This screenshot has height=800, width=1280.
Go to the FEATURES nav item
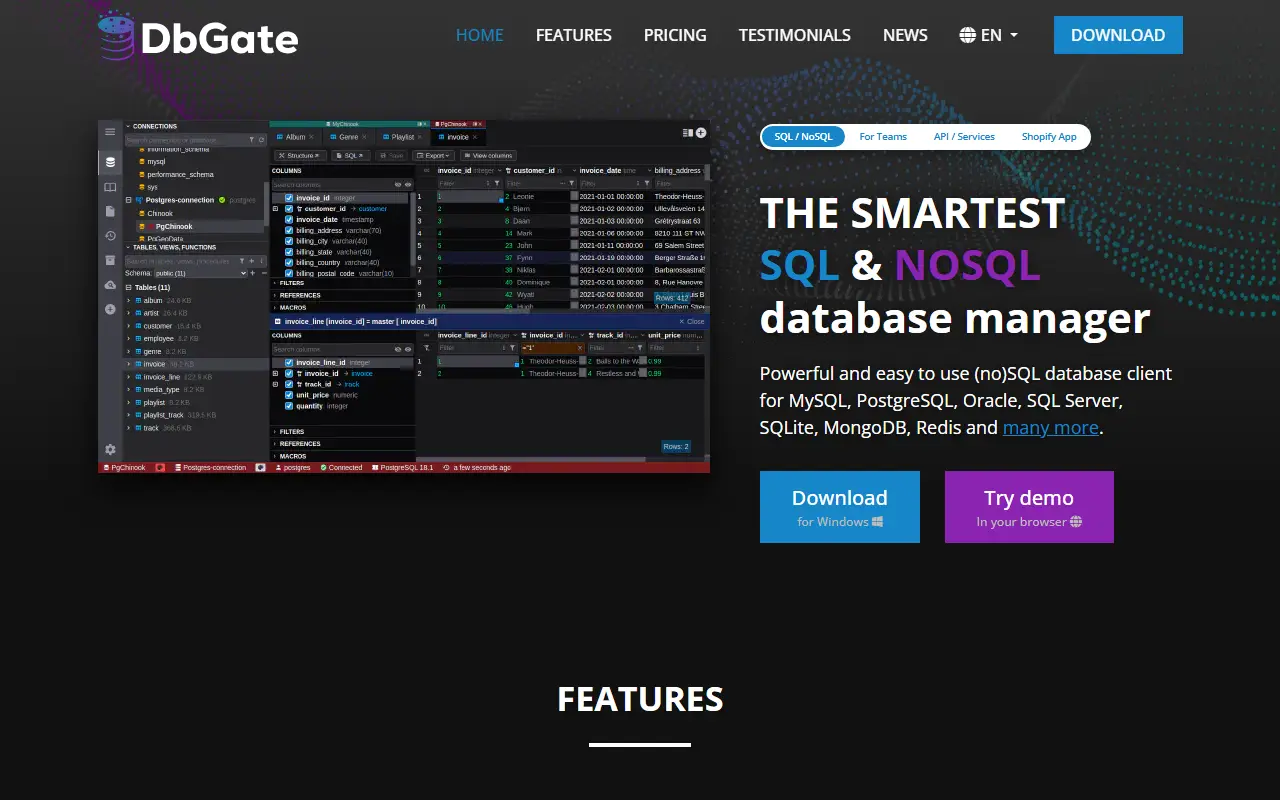coord(574,35)
